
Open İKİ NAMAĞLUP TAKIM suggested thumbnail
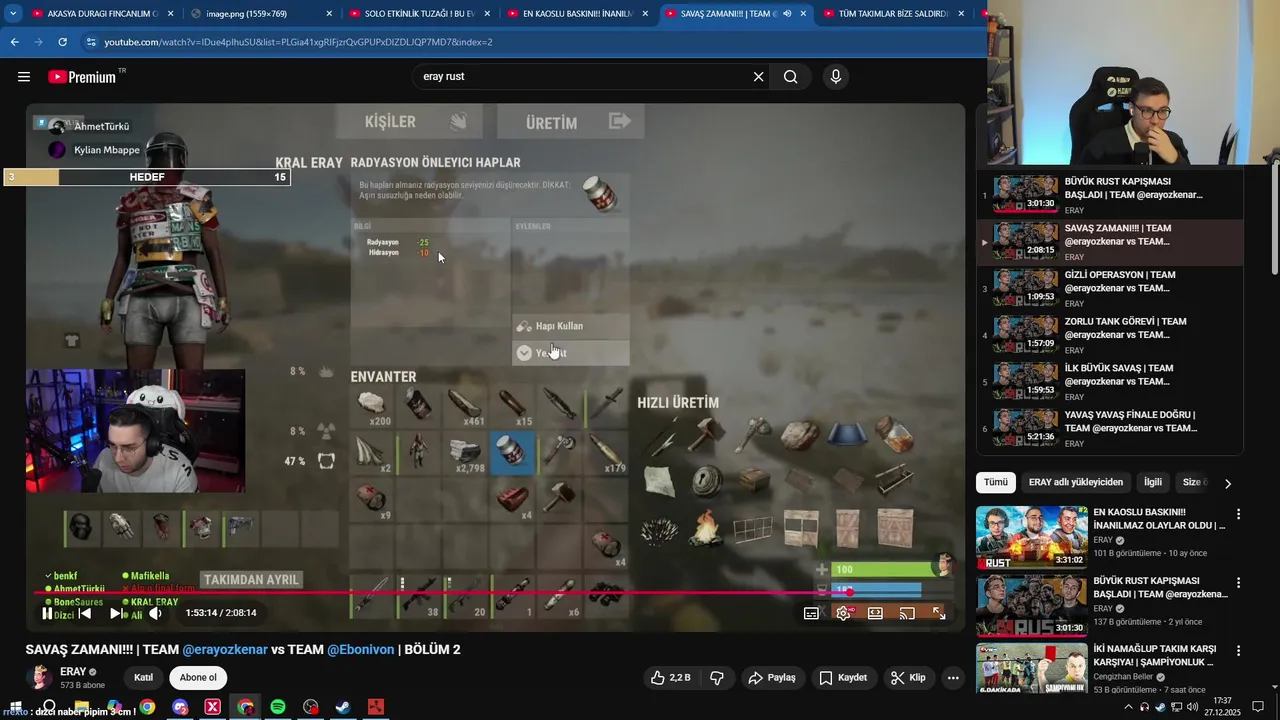point(1031,668)
